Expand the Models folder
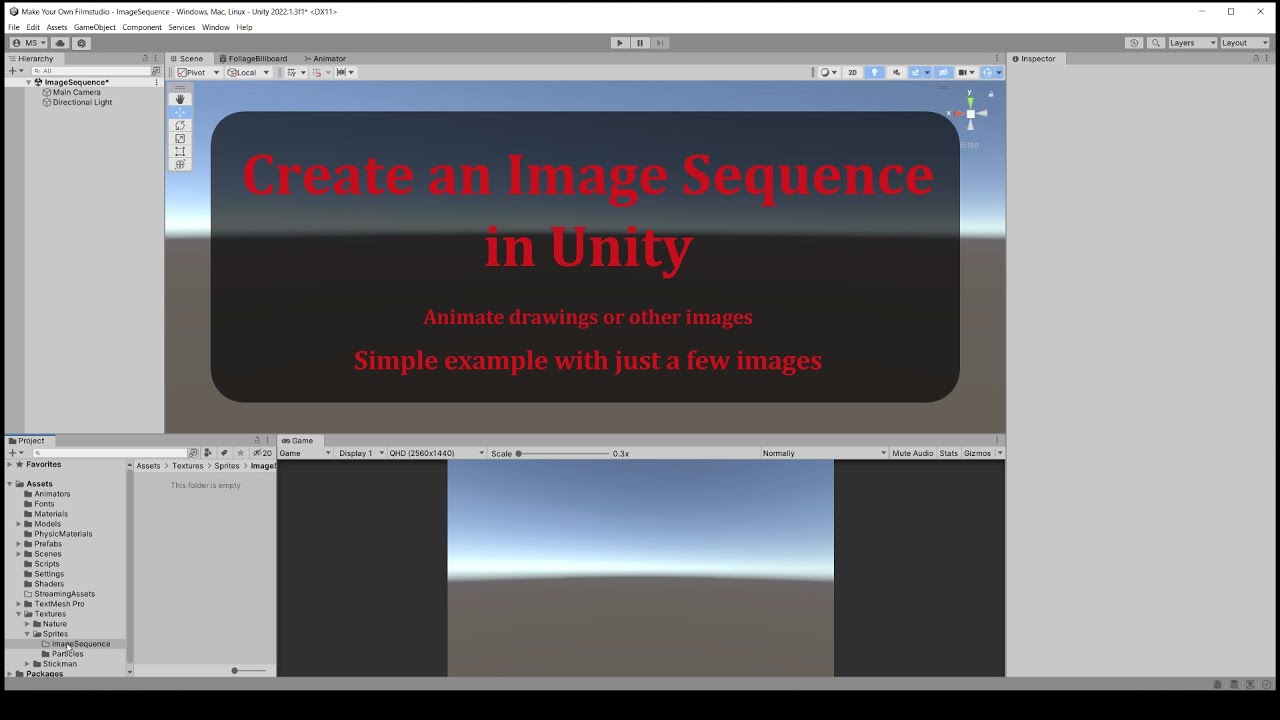1280x720 pixels. click(x=19, y=524)
